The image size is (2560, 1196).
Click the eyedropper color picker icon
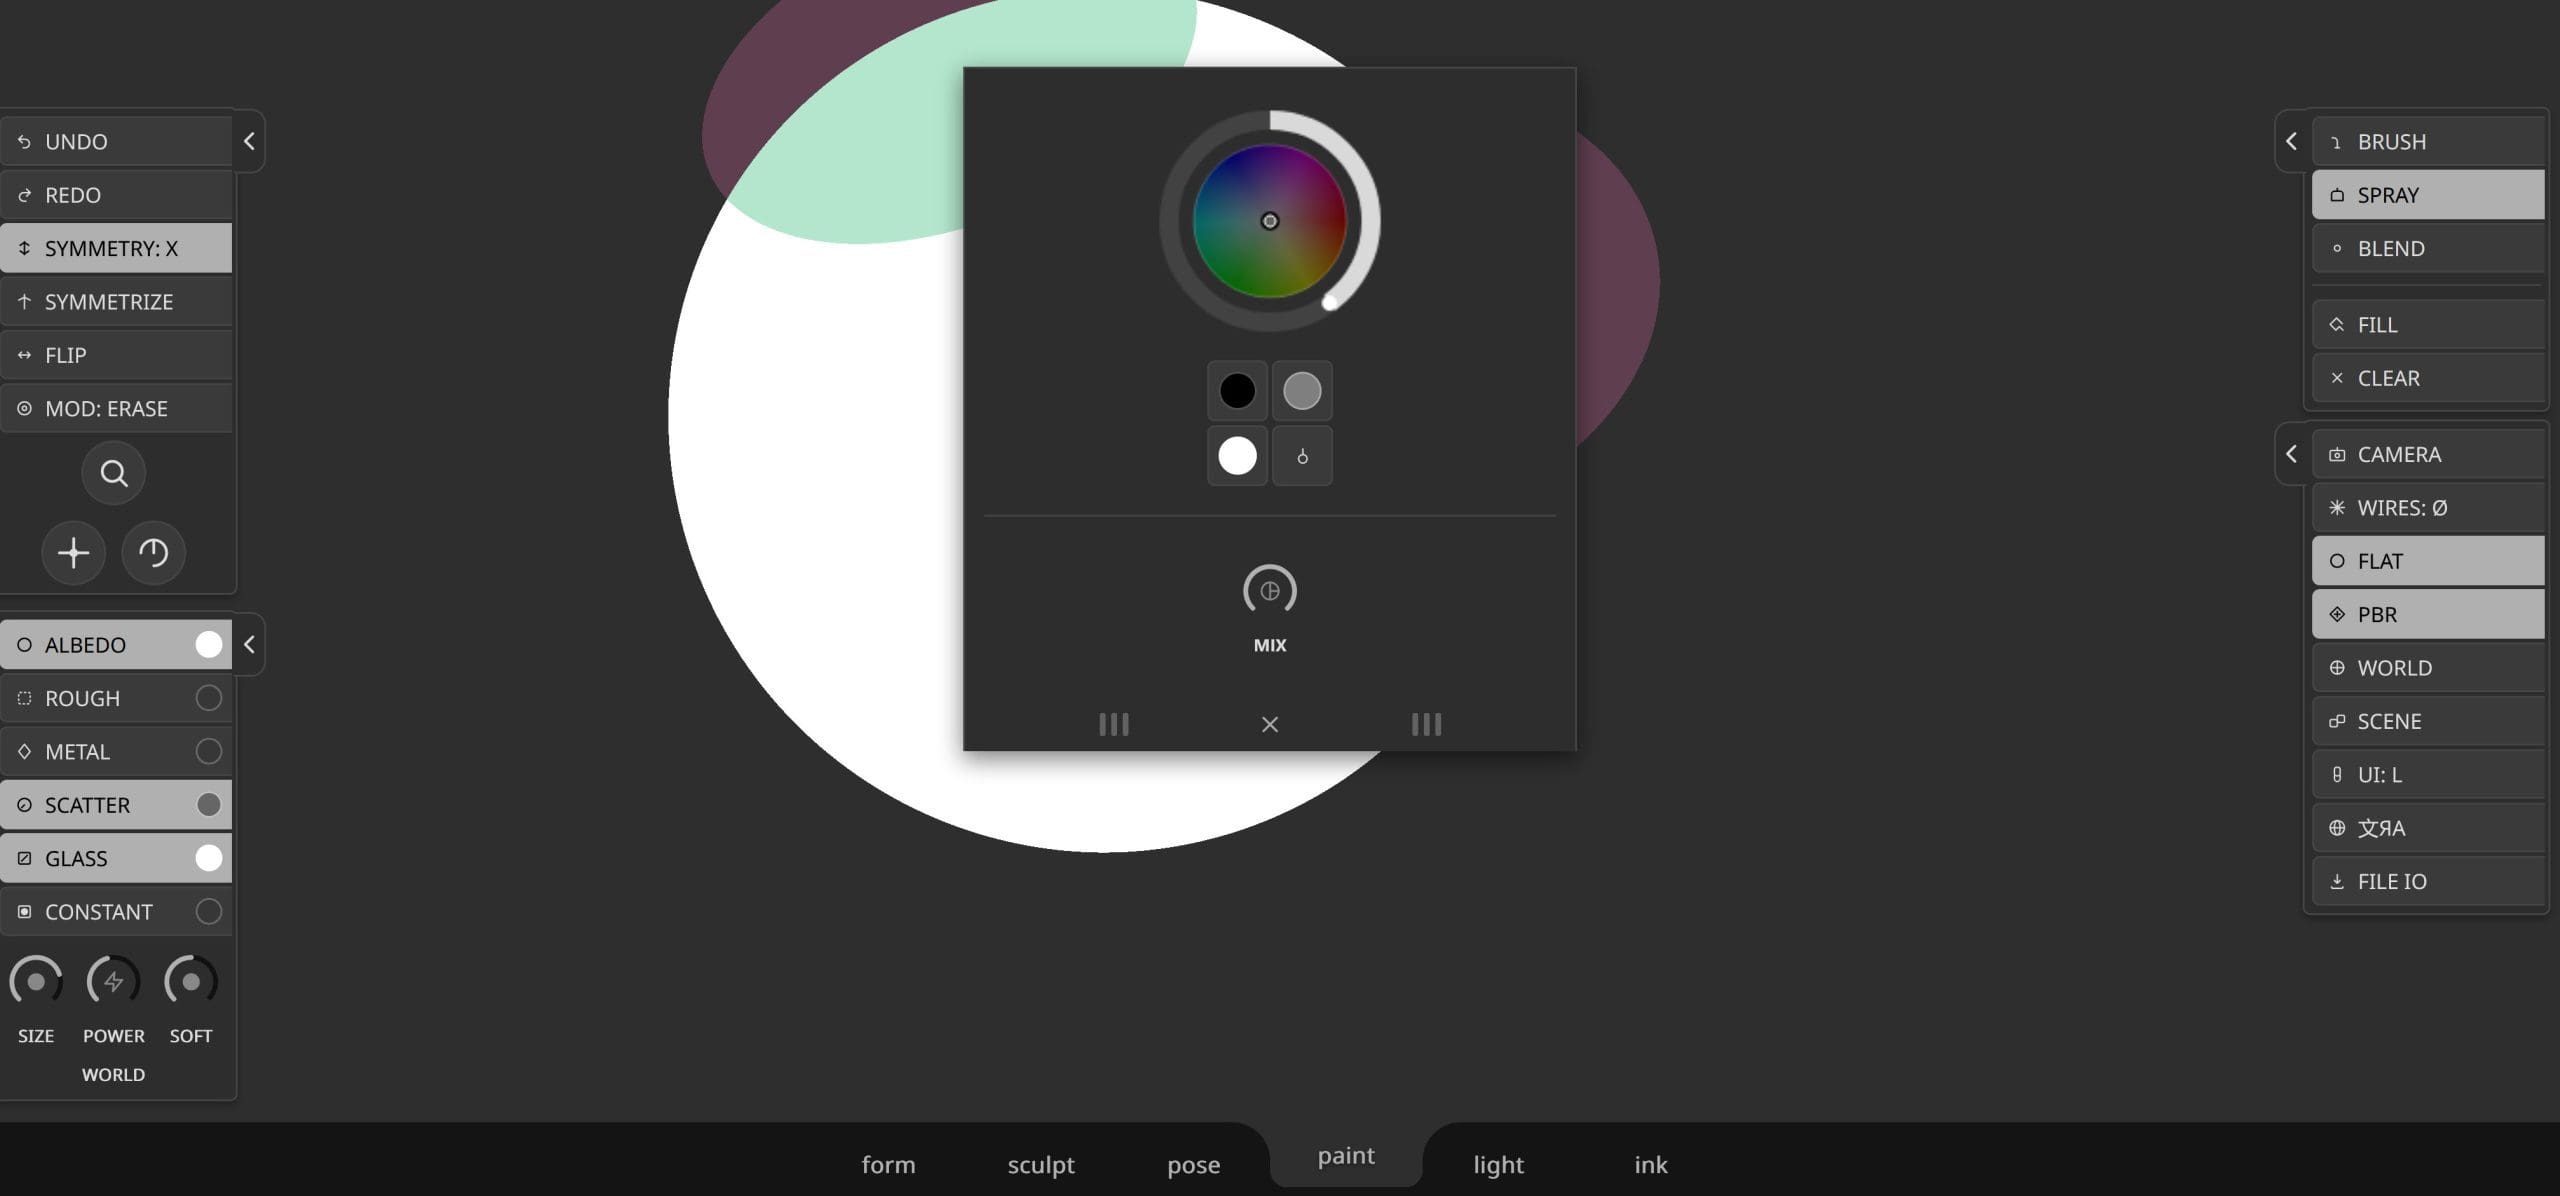[x=1302, y=456]
